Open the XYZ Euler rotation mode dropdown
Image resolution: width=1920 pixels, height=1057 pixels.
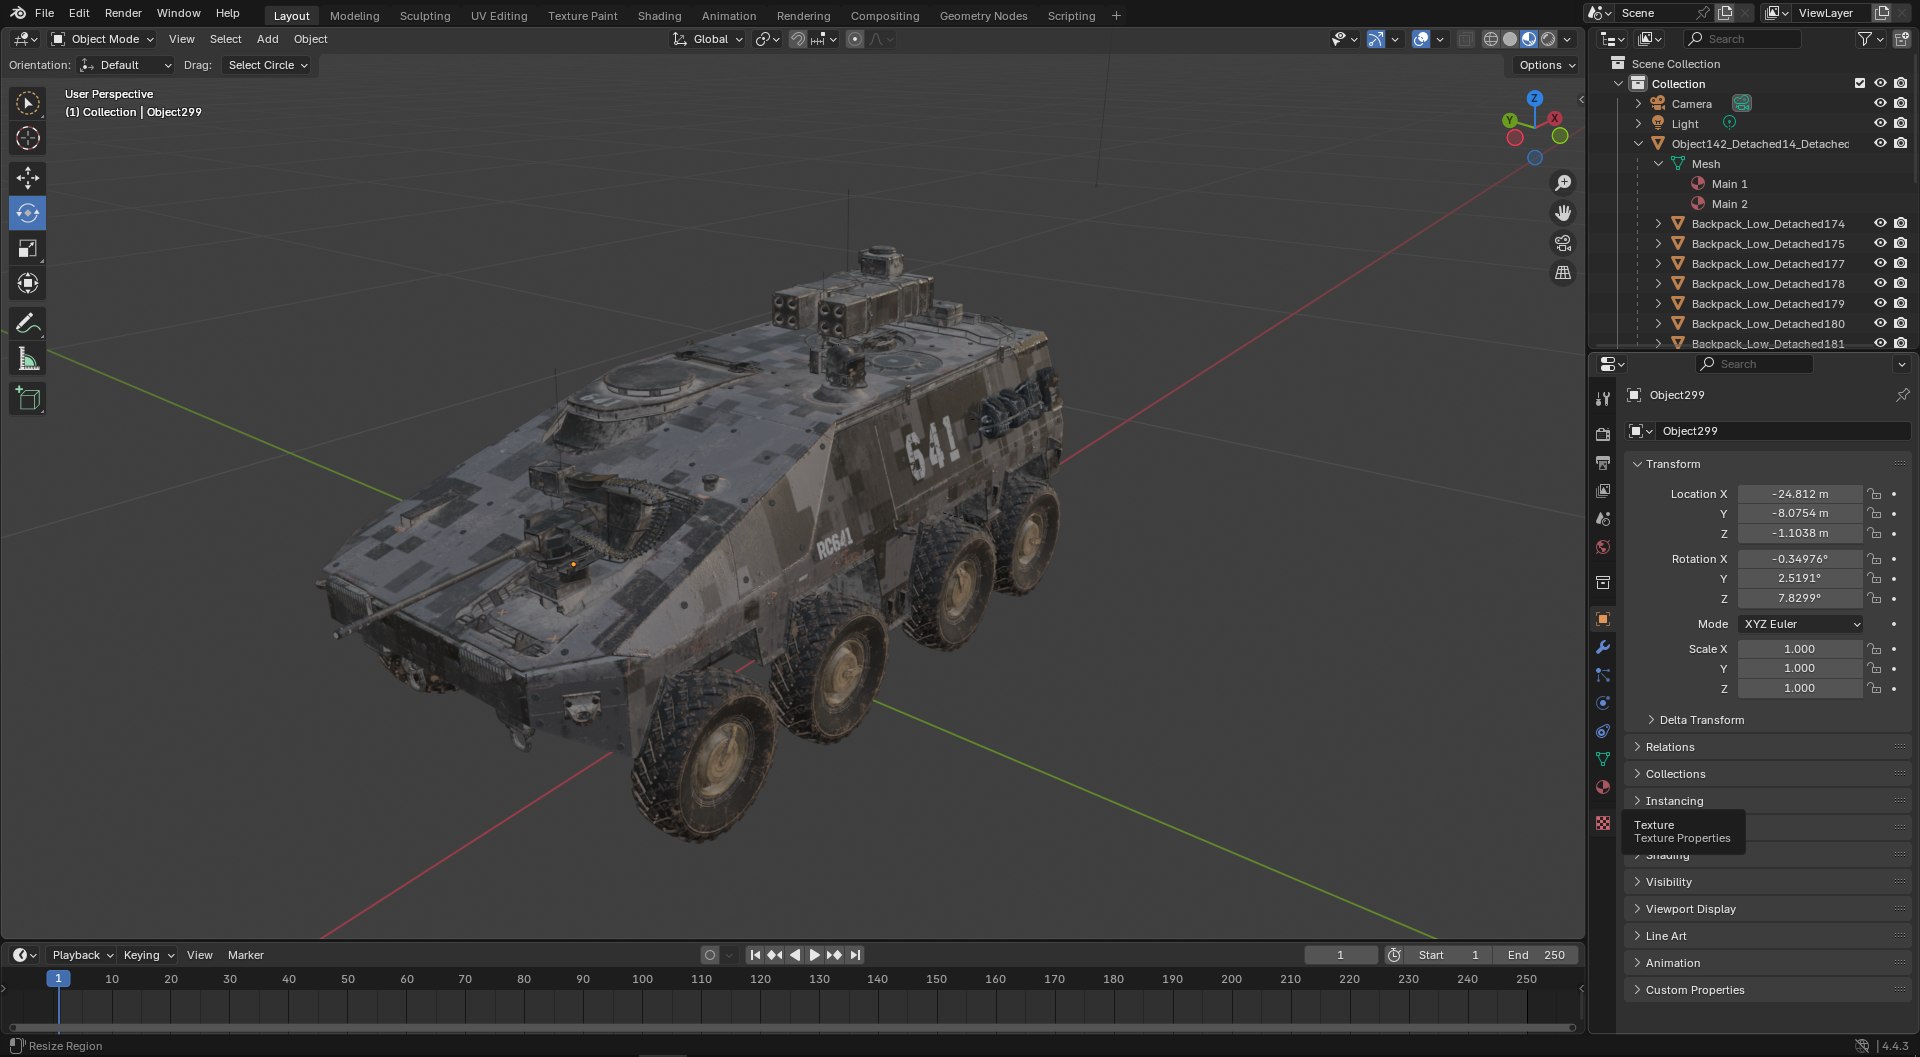click(1801, 624)
